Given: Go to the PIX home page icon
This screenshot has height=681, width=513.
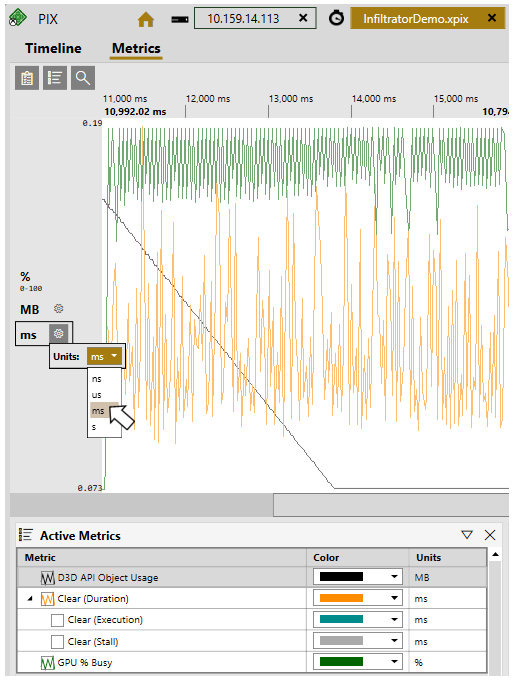Looking at the screenshot, I should click(146, 20).
